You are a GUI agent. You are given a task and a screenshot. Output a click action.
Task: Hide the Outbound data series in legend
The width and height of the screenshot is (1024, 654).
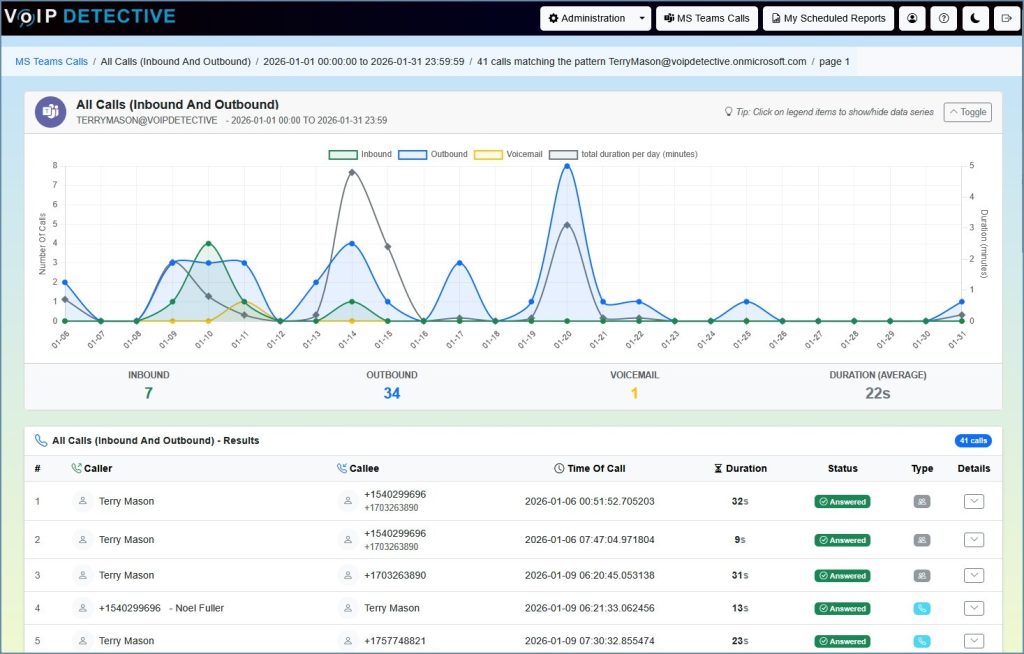pyautogui.click(x=412, y=155)
